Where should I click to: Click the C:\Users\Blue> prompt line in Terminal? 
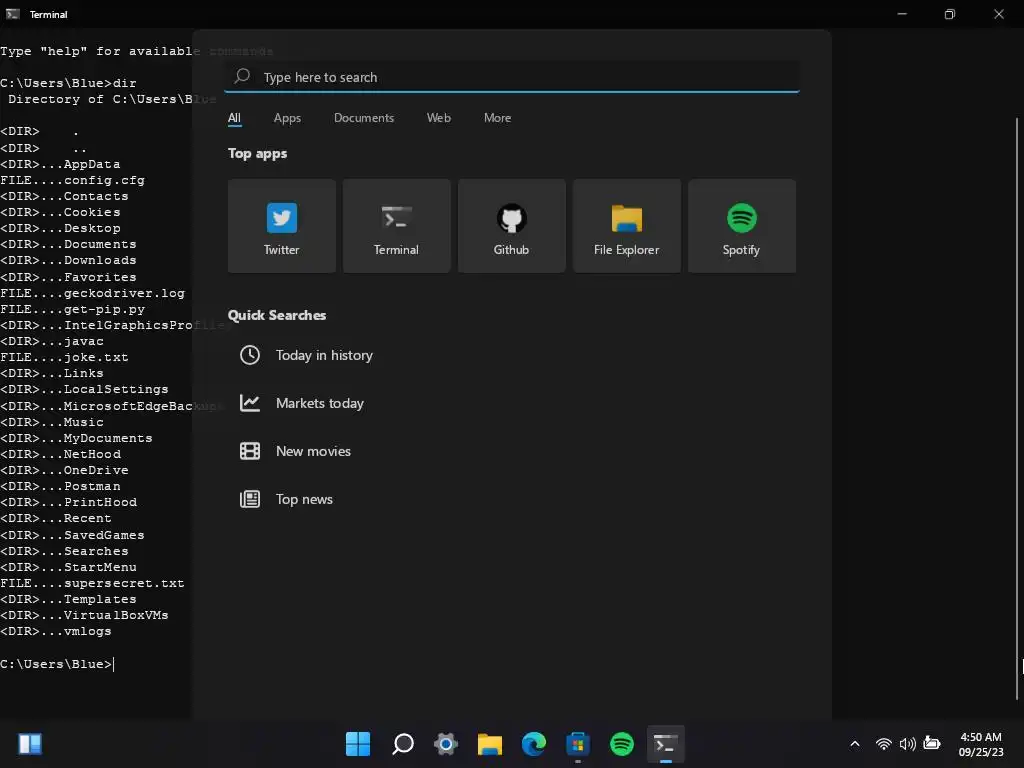click(56, 664)
